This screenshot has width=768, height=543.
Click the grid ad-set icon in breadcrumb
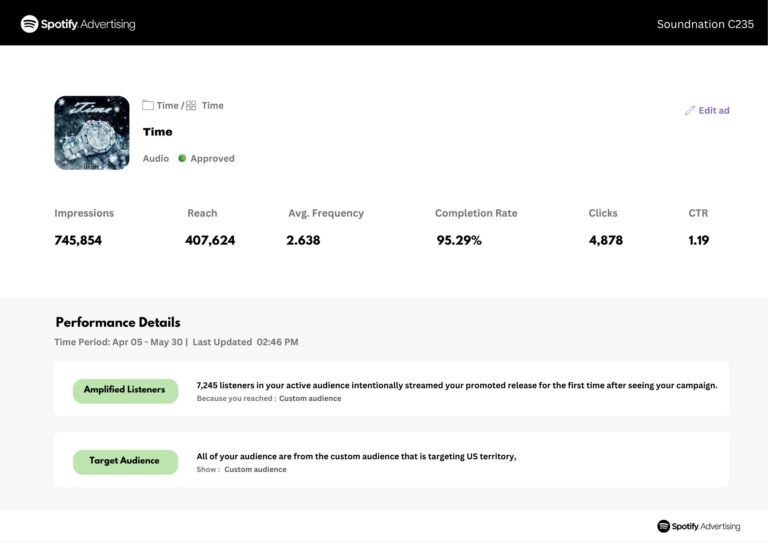tap(191, 105)
